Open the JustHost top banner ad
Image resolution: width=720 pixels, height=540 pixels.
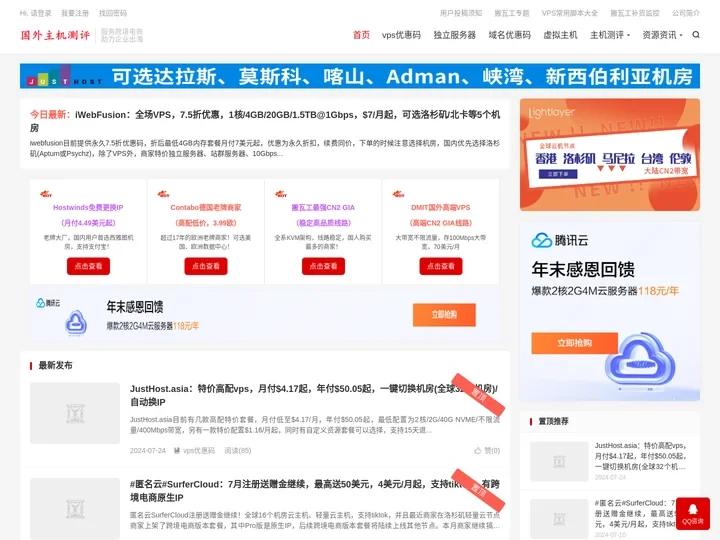[360, 76]
